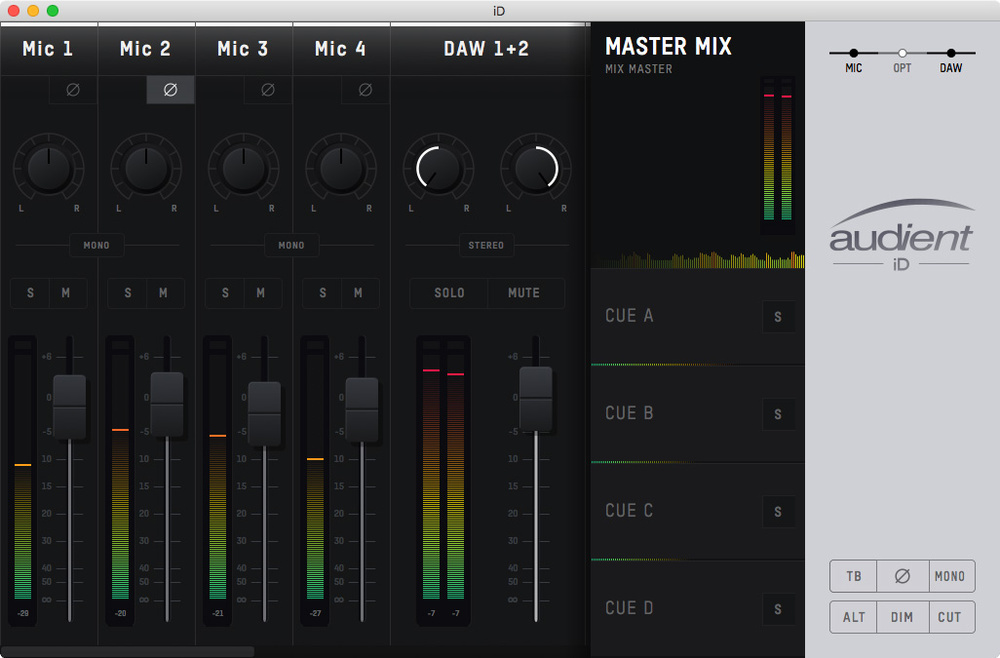The width and height of the screenshot is (1000, 658).
Task: Toggle Mic 1/2 MONO link button
Action: tap(97, 245)
